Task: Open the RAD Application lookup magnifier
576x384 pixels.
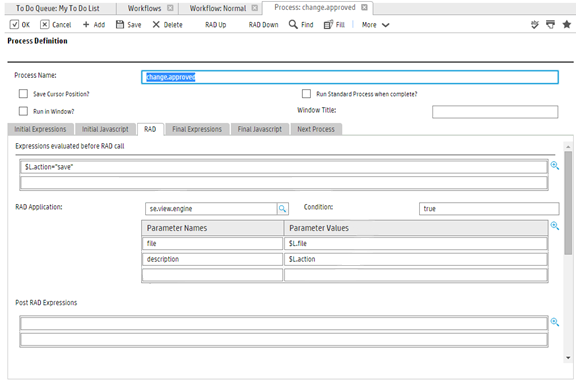Action: point(282,209)
